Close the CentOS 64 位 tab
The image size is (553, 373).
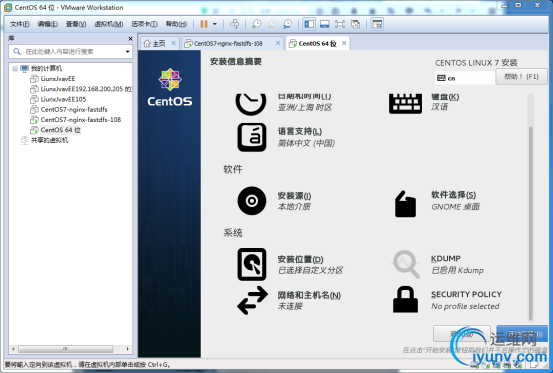(x=344, y=43)
